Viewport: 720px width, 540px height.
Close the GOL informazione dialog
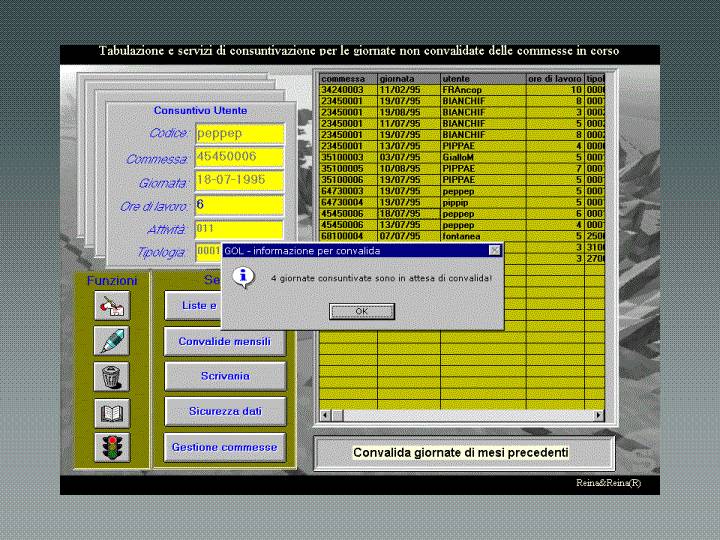coord(494,251)
